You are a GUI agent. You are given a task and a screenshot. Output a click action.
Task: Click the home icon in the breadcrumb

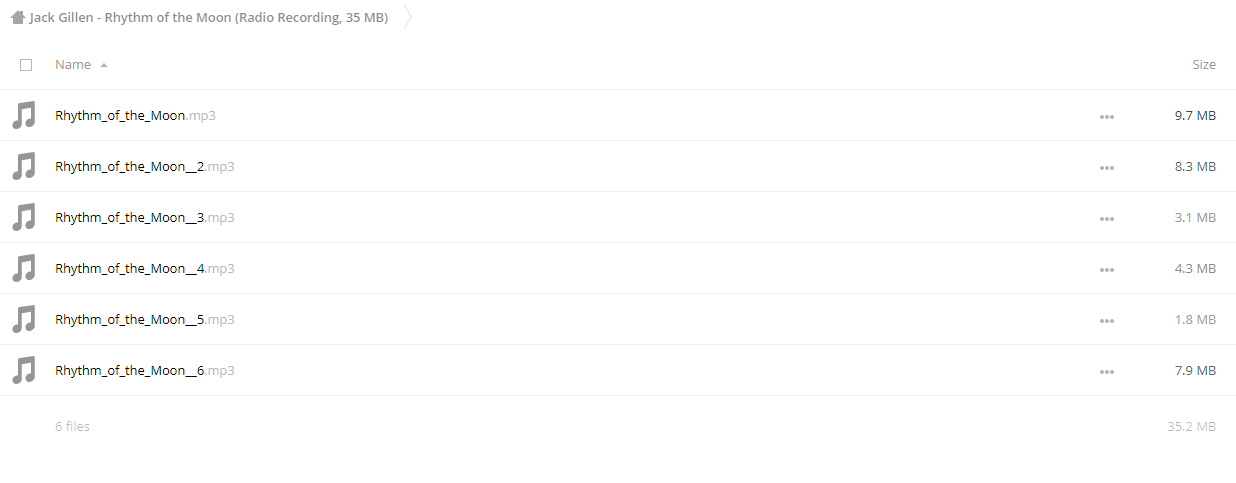pos(17,17)
